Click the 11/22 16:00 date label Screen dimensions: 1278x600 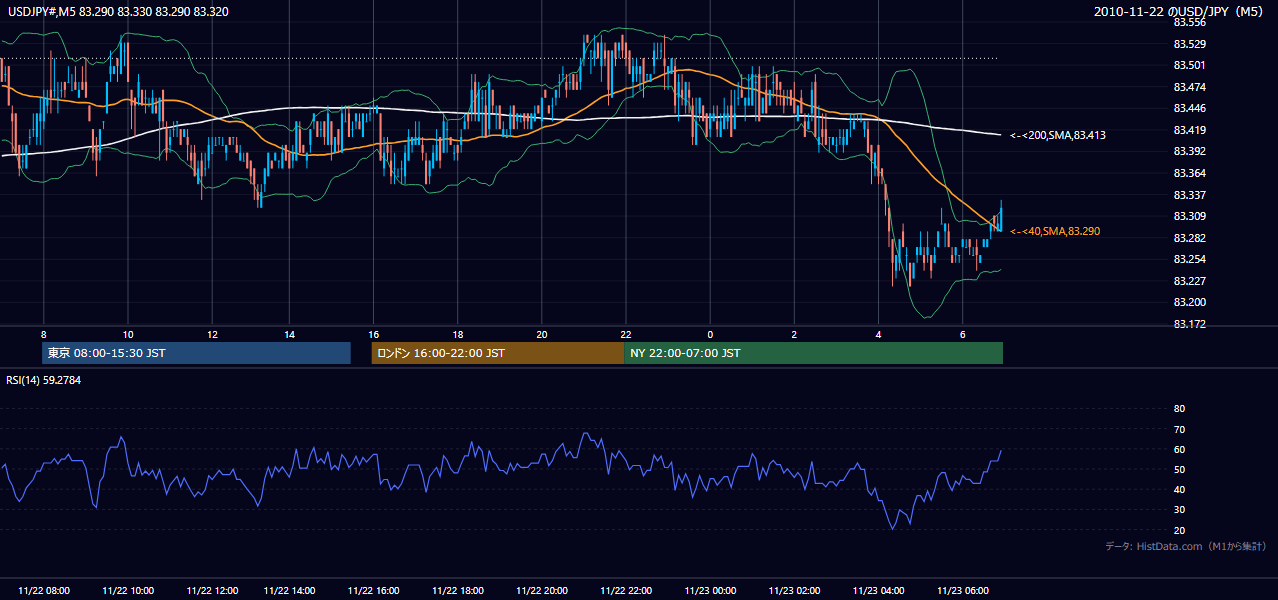373,591
